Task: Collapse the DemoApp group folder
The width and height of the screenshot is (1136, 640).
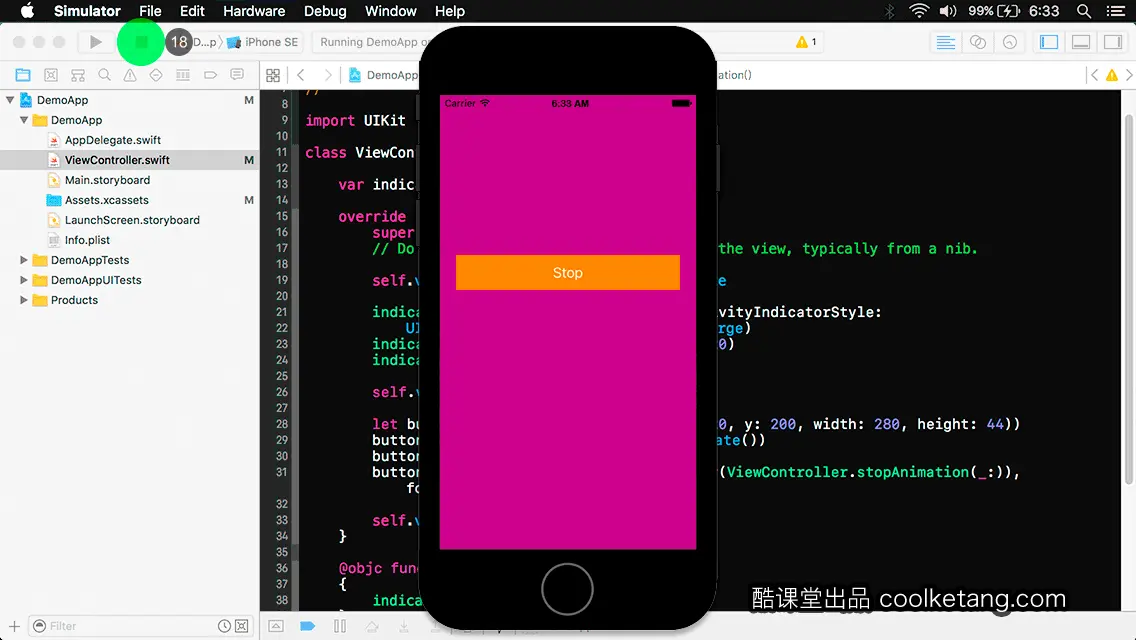Action: click(x=24, y=120)
